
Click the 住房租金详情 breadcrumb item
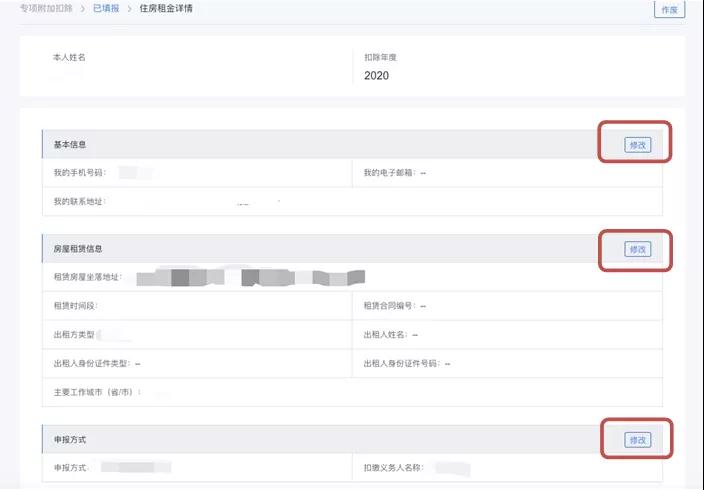pos(165,8)
